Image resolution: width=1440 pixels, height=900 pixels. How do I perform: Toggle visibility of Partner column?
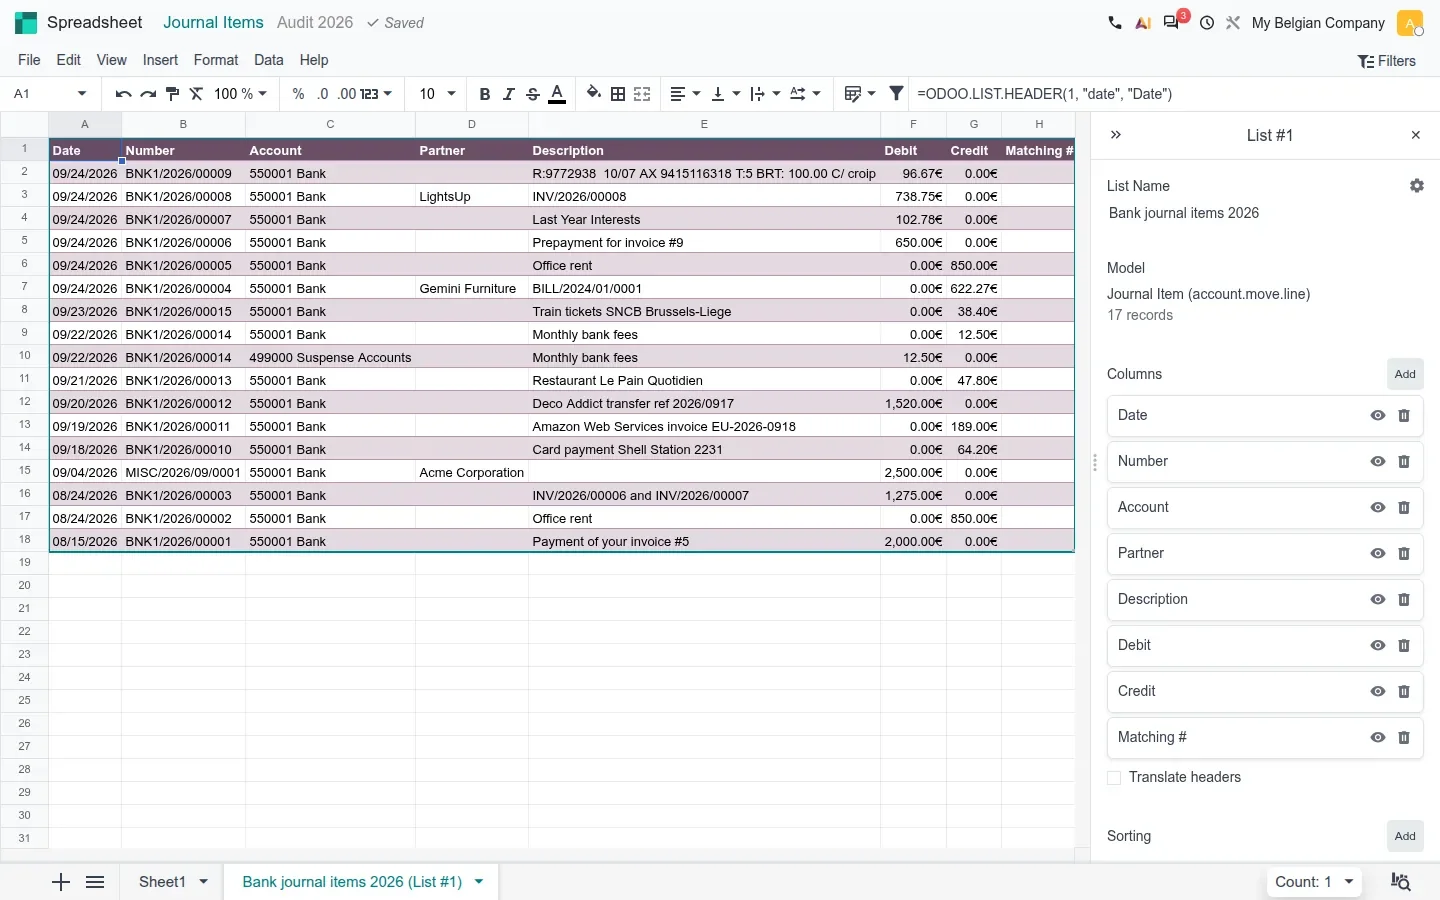pos(1378,554)
